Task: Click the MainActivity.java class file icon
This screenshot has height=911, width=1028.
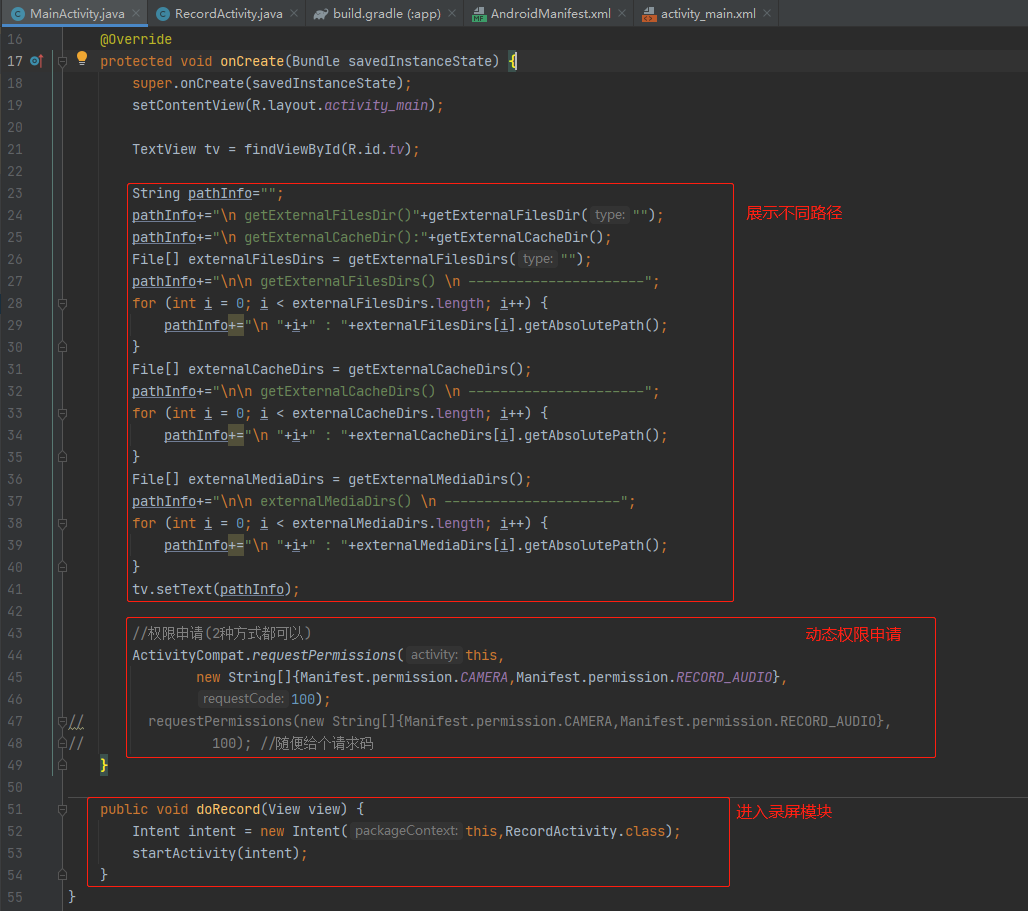Action: pos(18,14)
